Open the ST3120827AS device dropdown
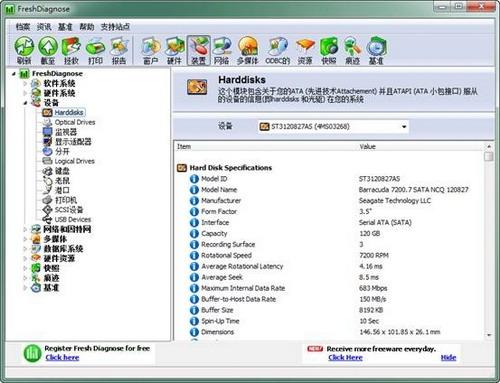The height and width of the screenshot is (383, 500). coord(404,127)
